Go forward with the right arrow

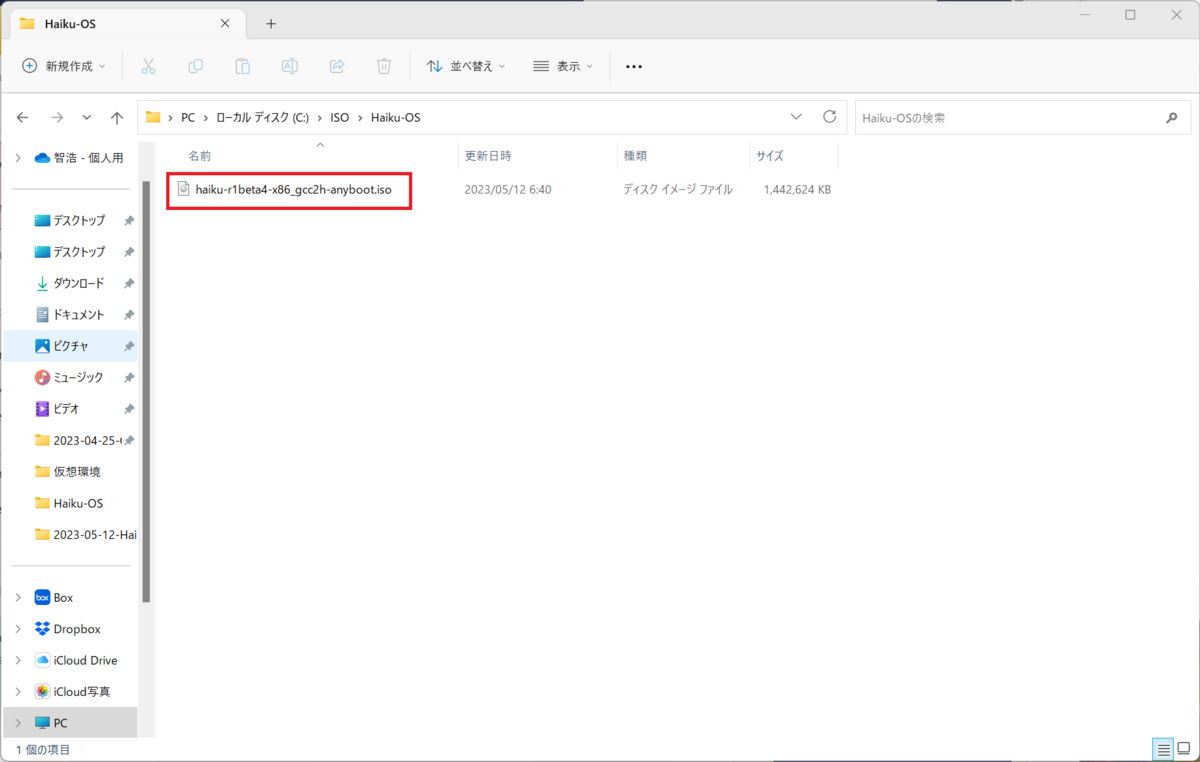57,117
